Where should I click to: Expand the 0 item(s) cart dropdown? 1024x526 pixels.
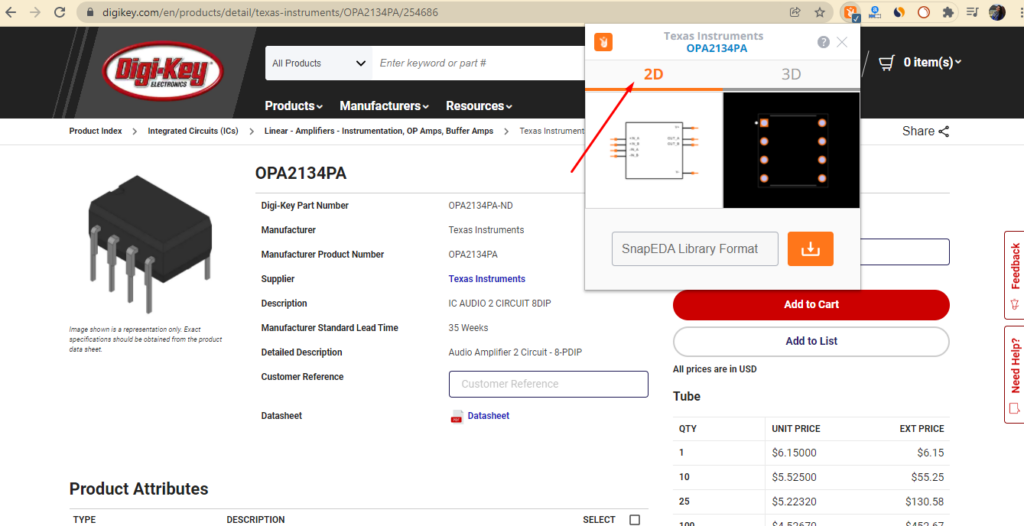pos(933,63)
